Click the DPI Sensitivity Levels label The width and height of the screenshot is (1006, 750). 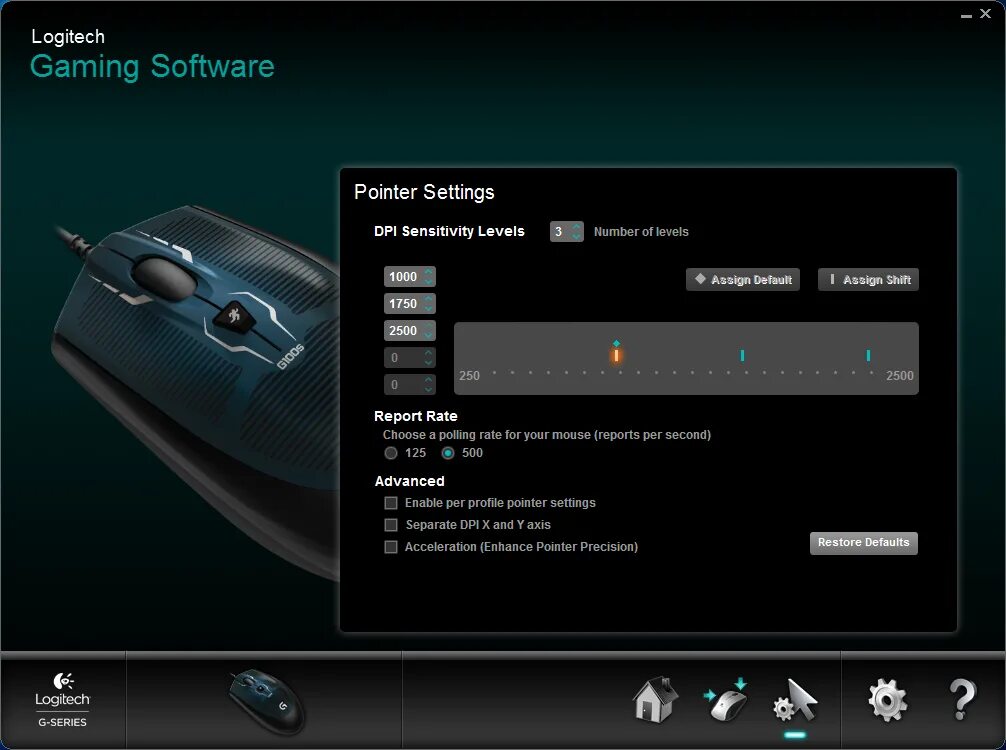pyautogui.click(x=449, y=231)
